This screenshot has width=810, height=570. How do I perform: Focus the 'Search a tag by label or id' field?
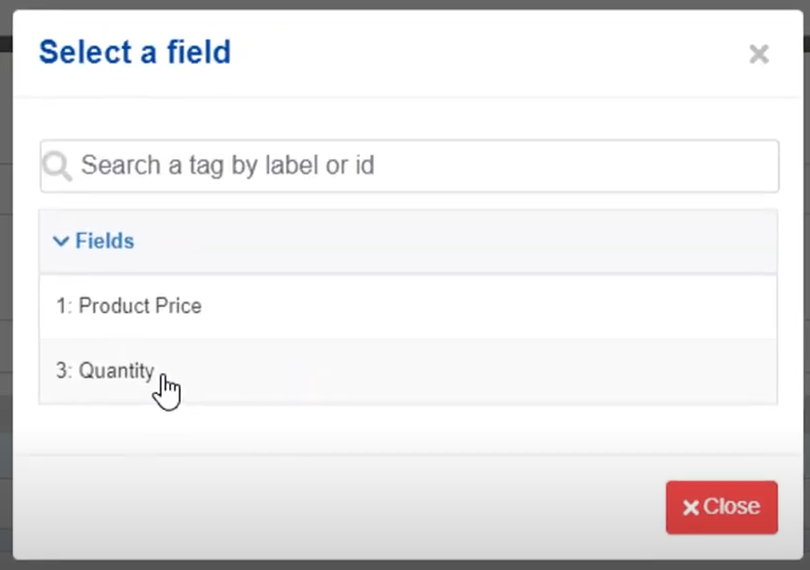[409, 166]
